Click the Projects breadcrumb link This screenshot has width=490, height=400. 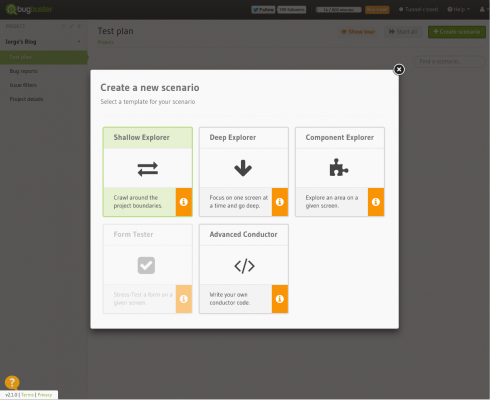click(x=106, y=42)
